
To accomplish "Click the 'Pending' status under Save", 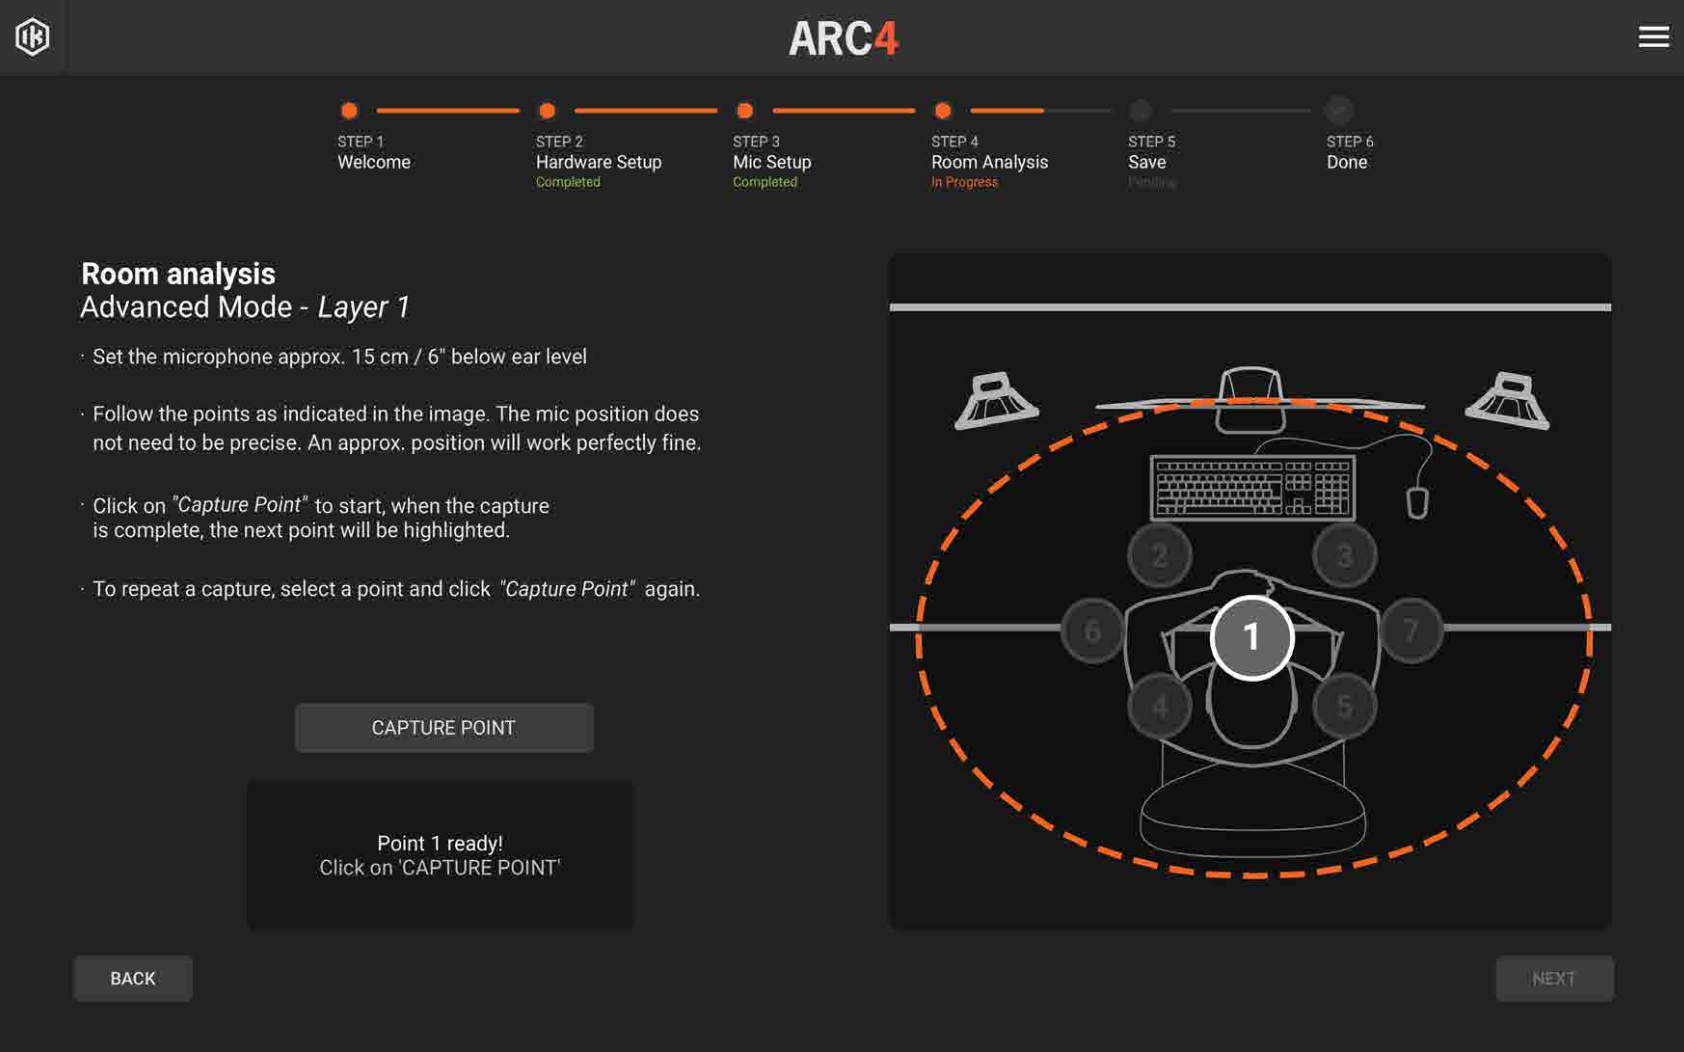I will coord(1152,182).
